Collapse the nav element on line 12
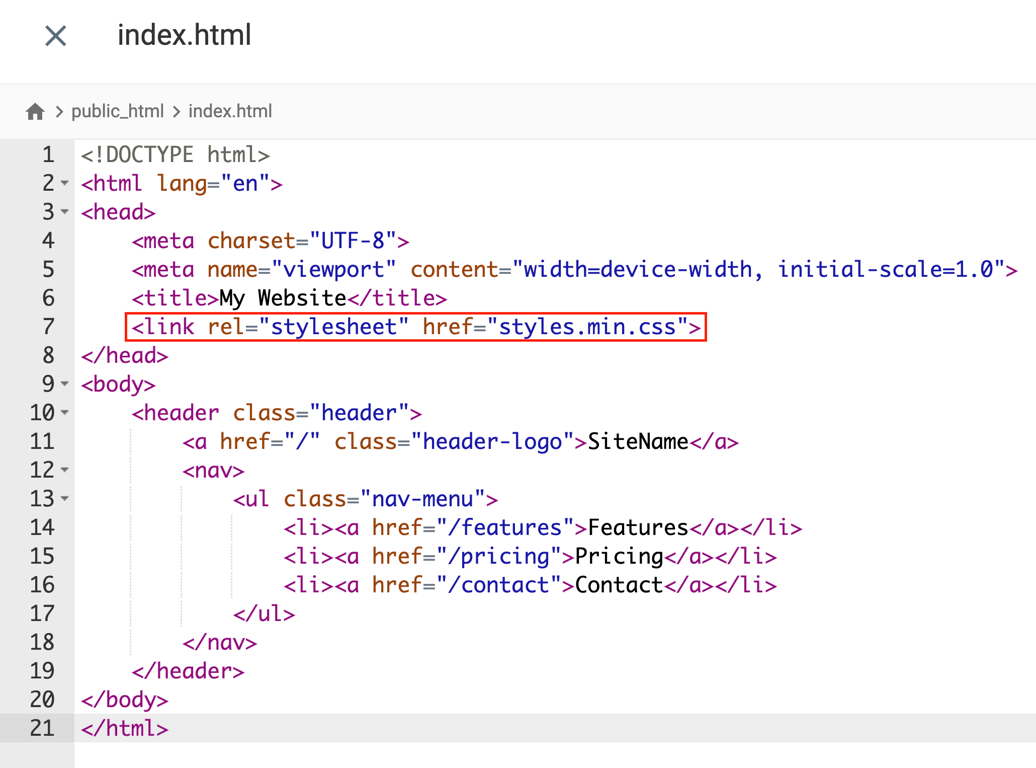 [62, 470]
